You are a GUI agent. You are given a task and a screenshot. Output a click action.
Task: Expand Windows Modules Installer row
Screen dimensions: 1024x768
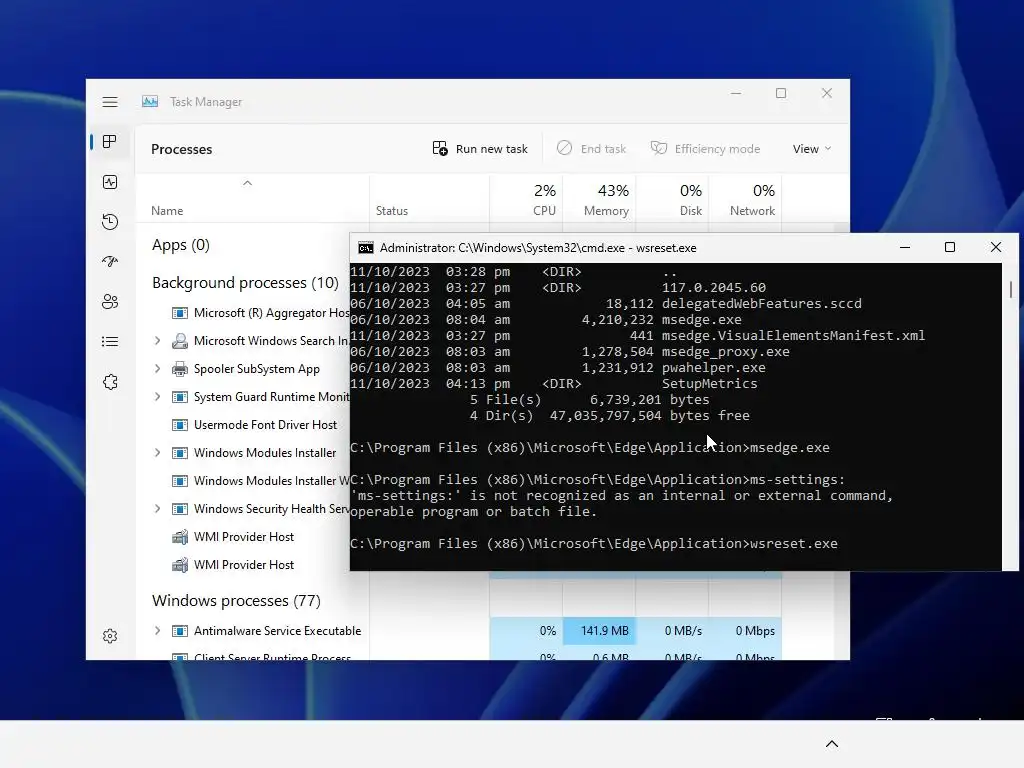point(157,453)
